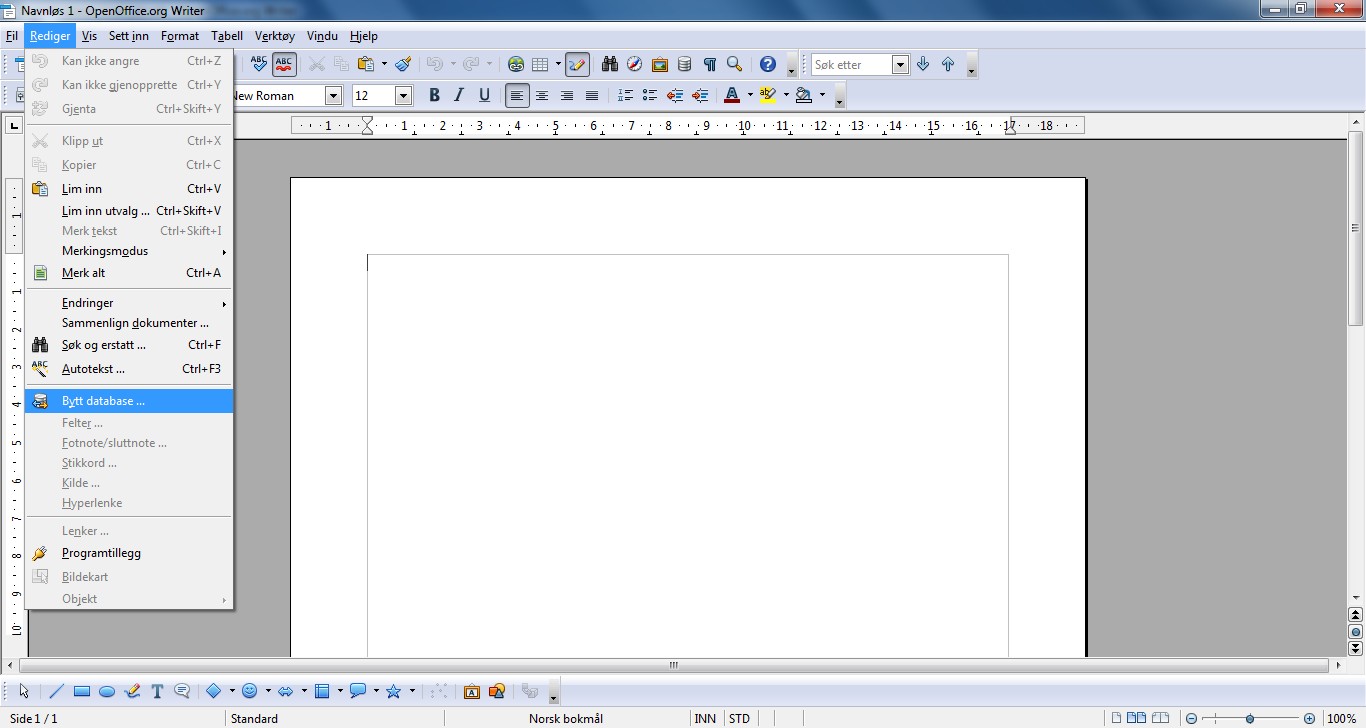
Task: Open 'Programtillegg' menu entry
Action: [129, 553]
